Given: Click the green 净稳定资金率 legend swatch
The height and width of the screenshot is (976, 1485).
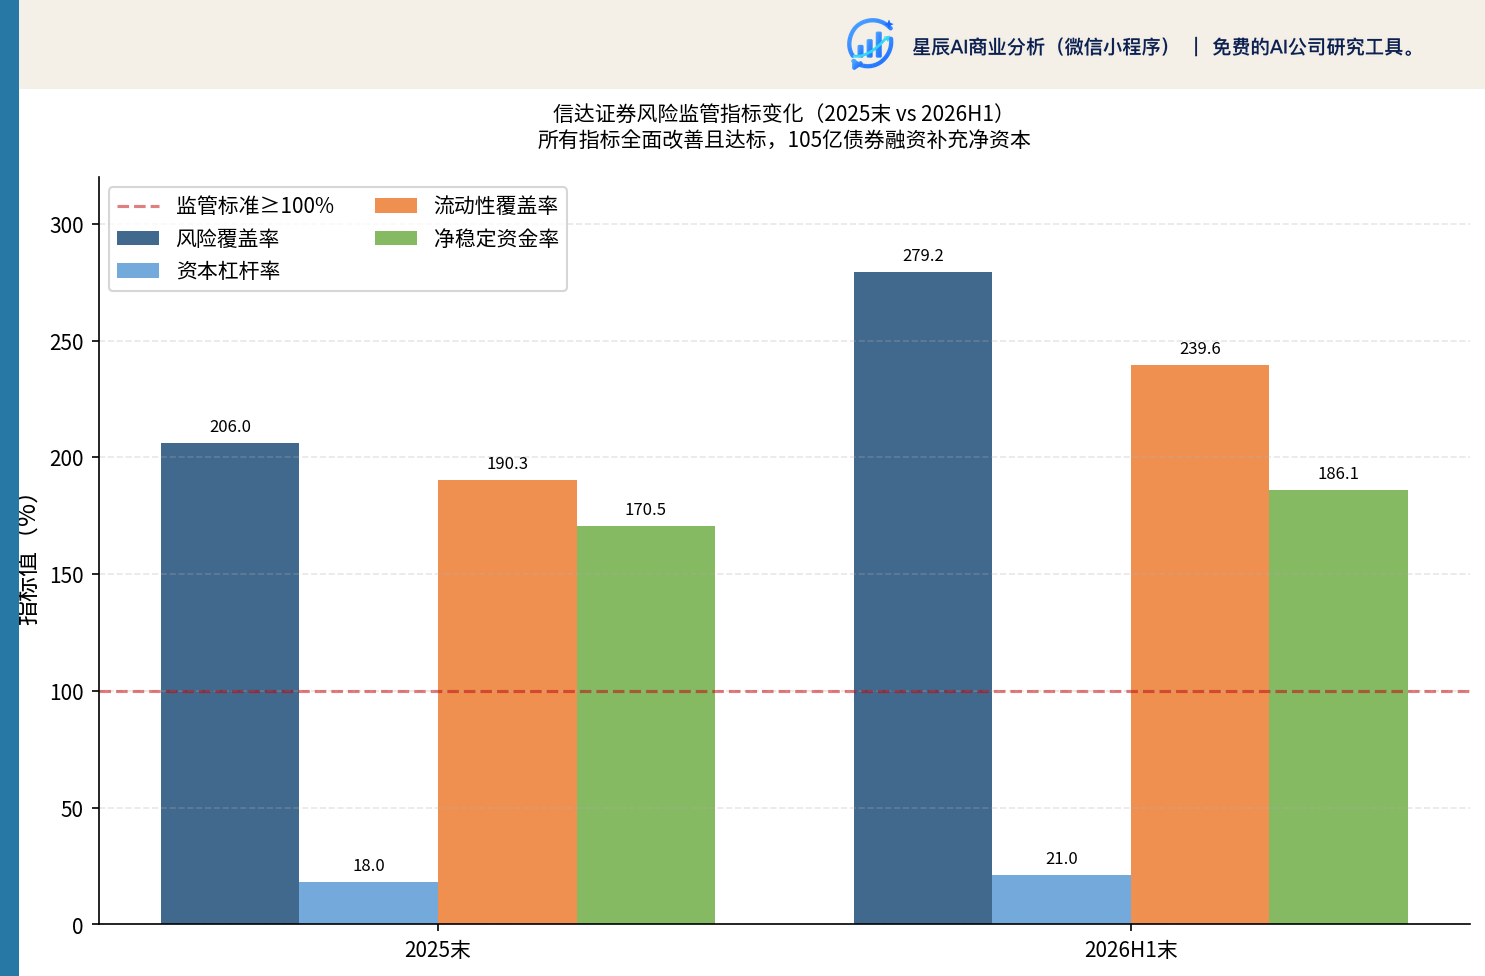Looking at the screenshot, I should coord(396,238).
